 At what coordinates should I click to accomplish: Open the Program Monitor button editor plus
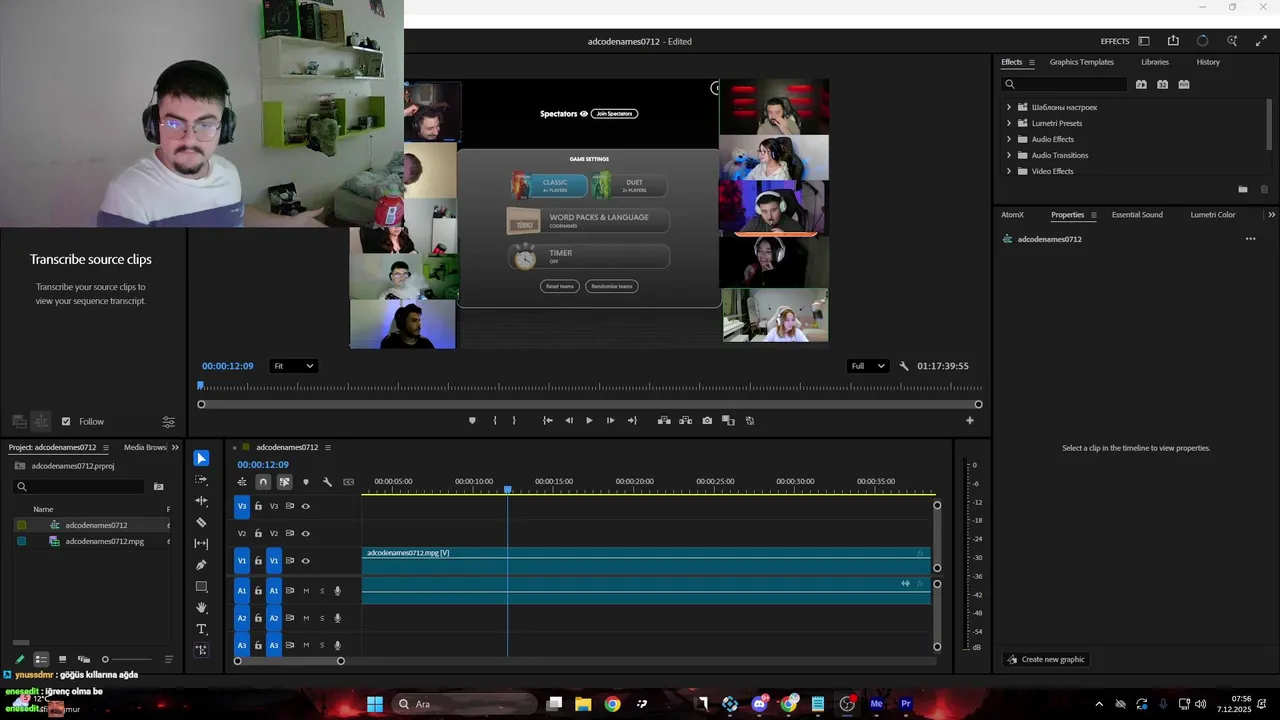(969, 421)
